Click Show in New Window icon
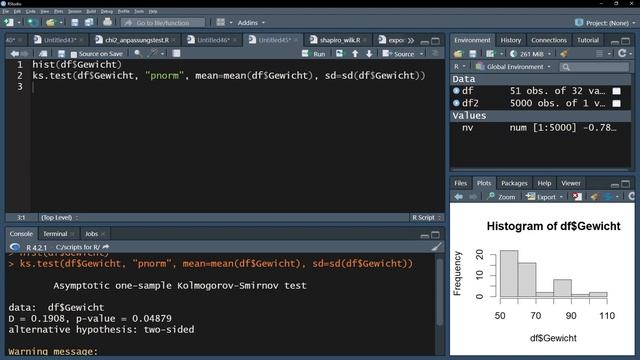 (43, 53)
